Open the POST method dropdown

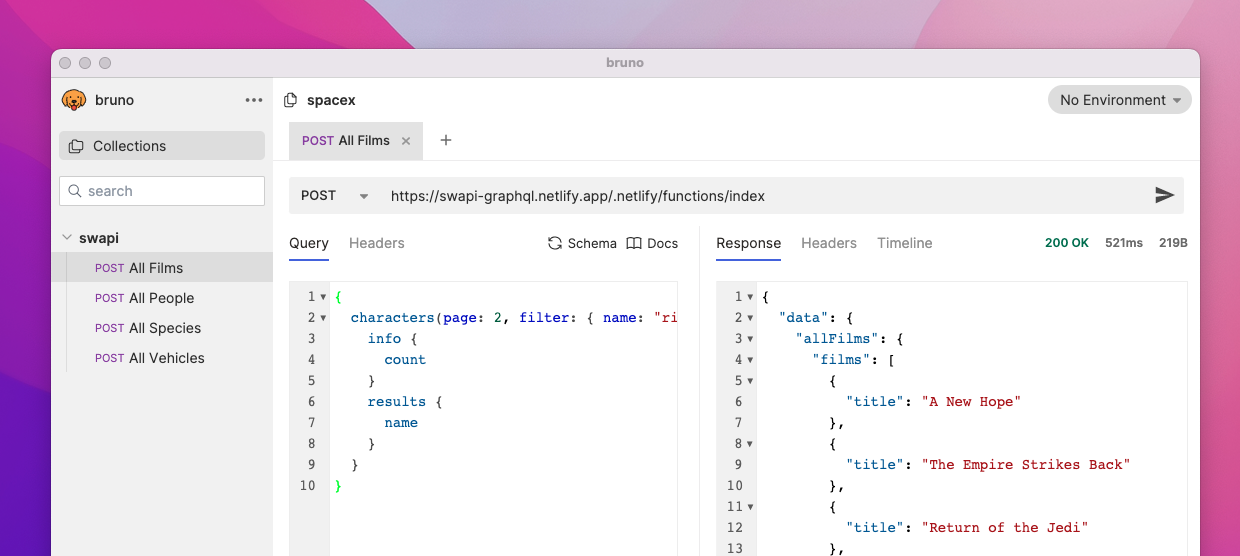pyautogui.click(x=335, y=196)
